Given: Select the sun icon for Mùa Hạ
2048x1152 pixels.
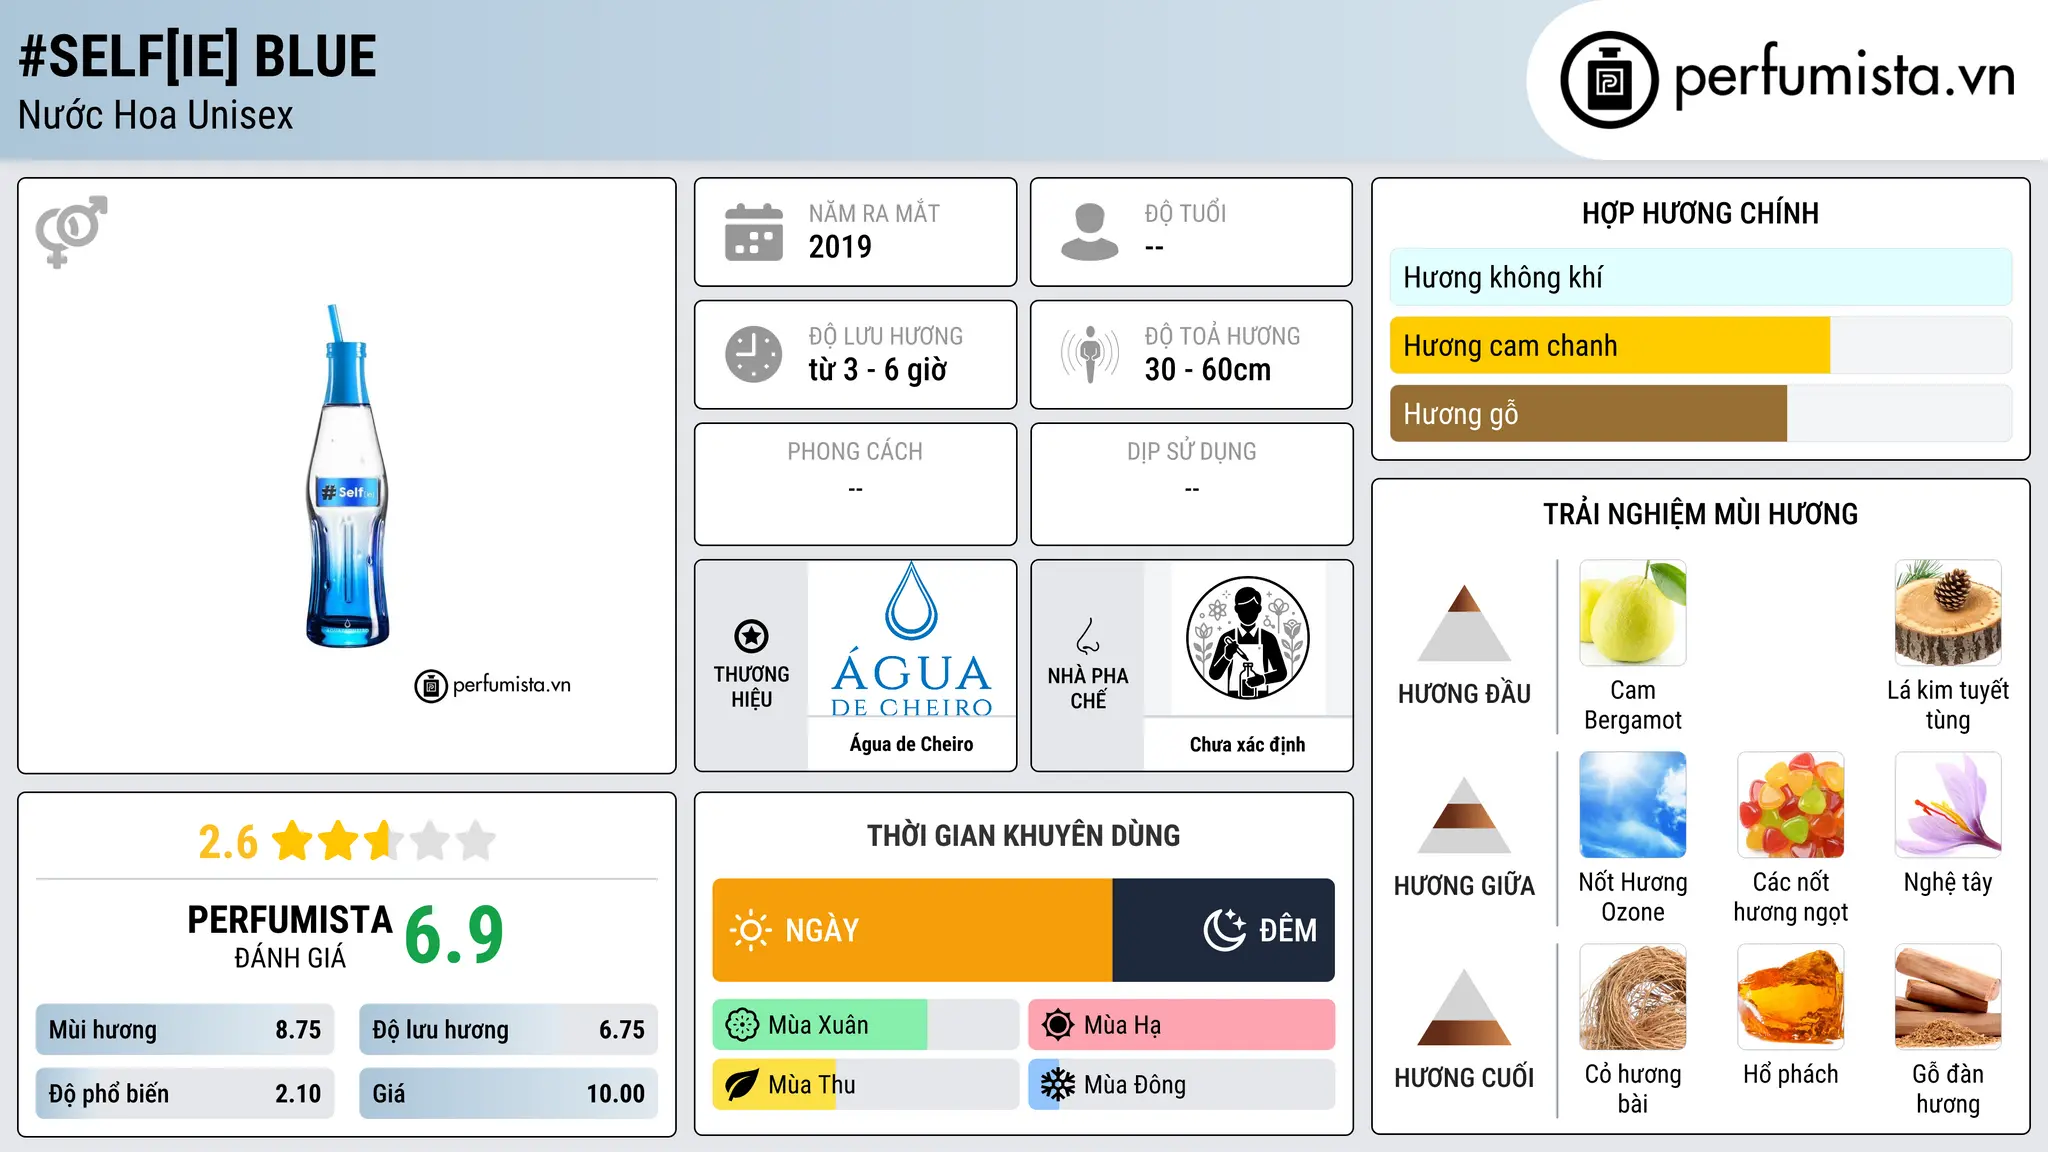Looking at the screenshot, I should pos(1058,1025).
